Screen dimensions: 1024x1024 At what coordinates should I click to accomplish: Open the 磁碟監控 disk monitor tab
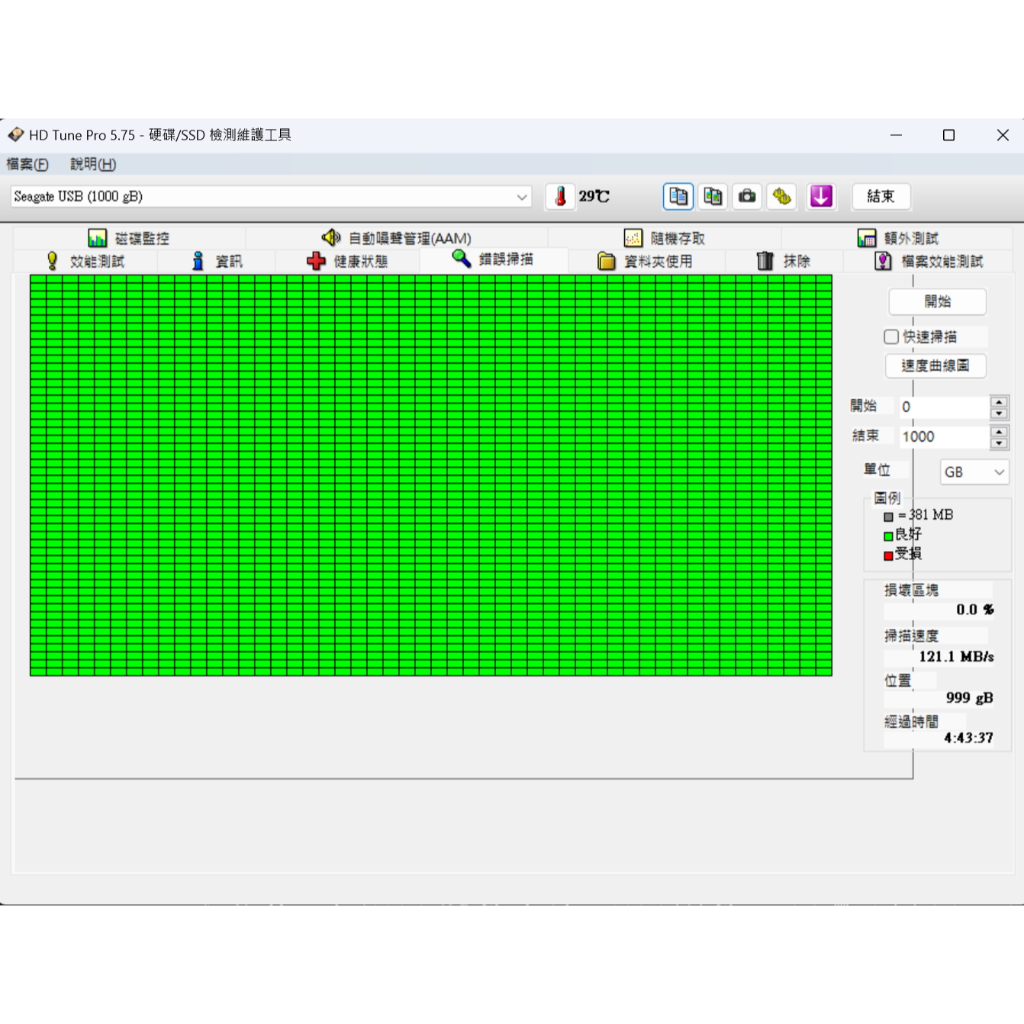129,238
